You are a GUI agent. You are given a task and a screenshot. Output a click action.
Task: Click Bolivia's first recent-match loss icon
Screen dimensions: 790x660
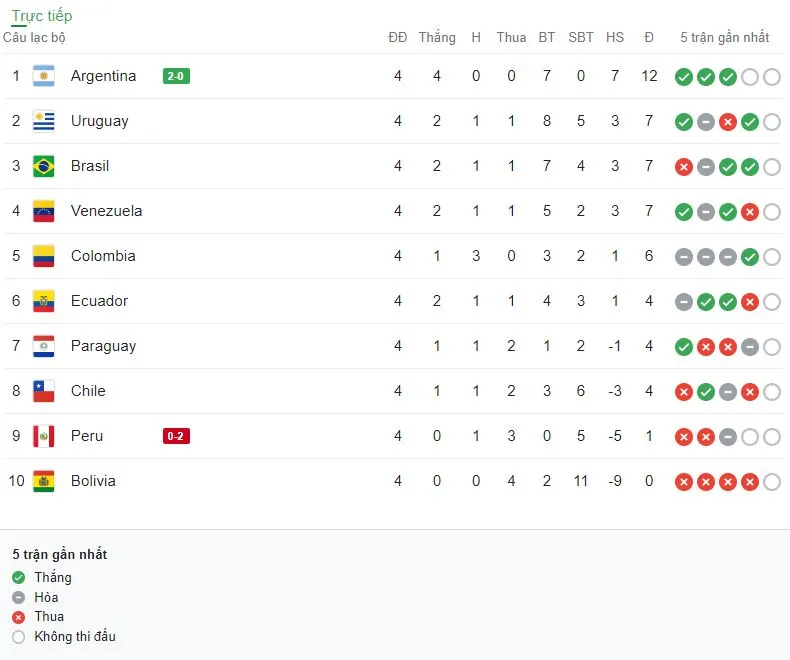coord(684,482)
